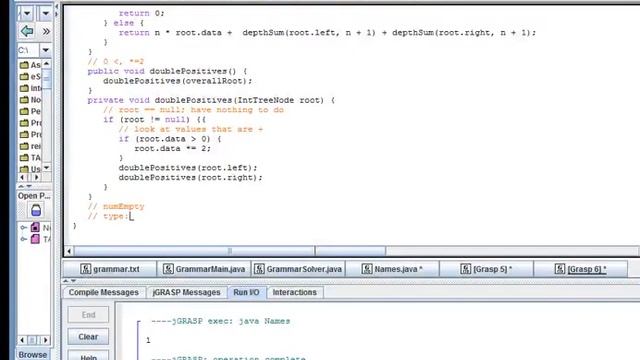Click the GrammarMain.java tab file icon

pos(168,269)
